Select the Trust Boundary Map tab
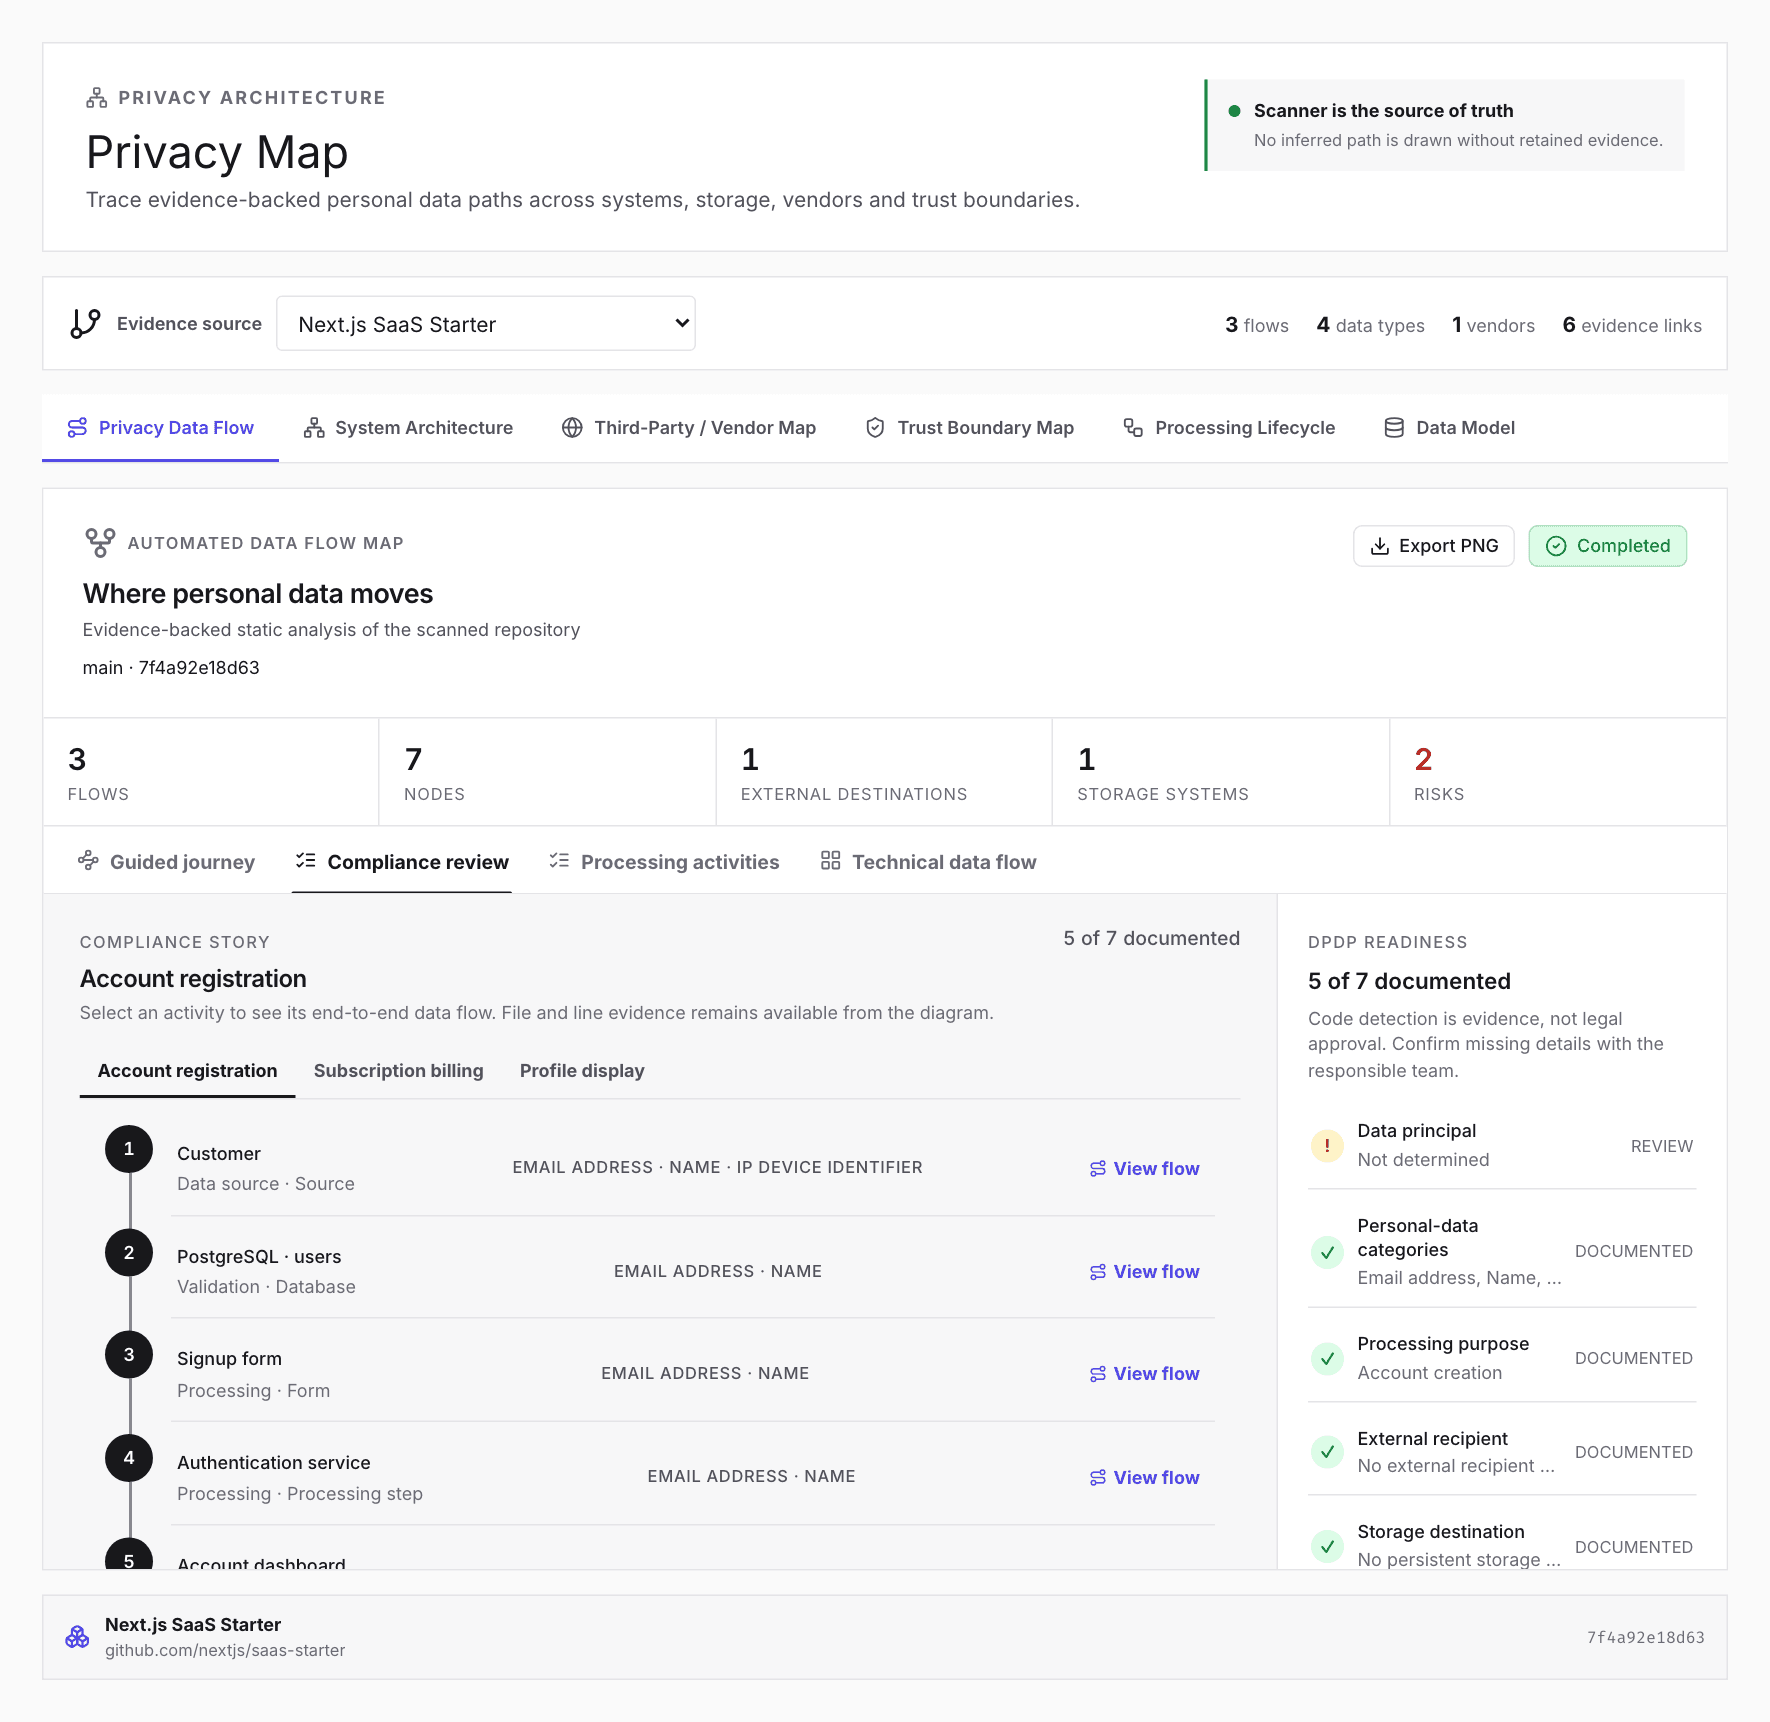The image size is (1770, 1722). (970, 428)
